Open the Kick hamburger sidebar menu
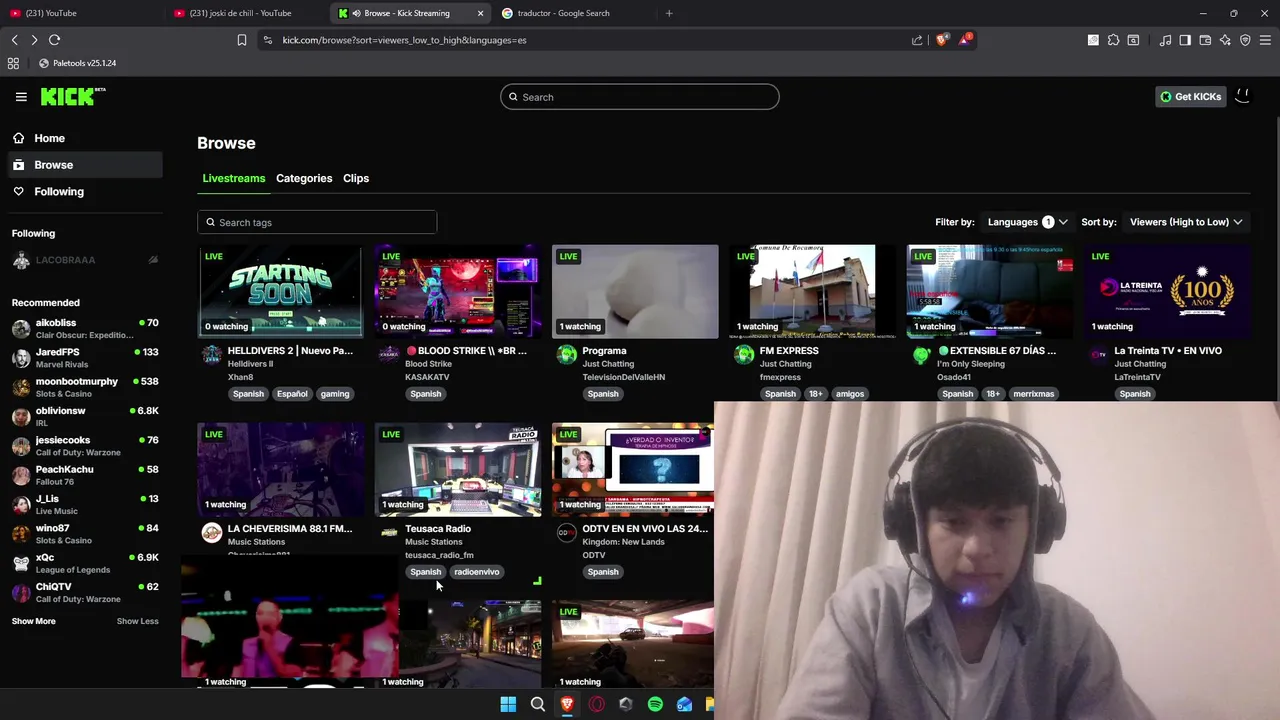 (21, 97)
